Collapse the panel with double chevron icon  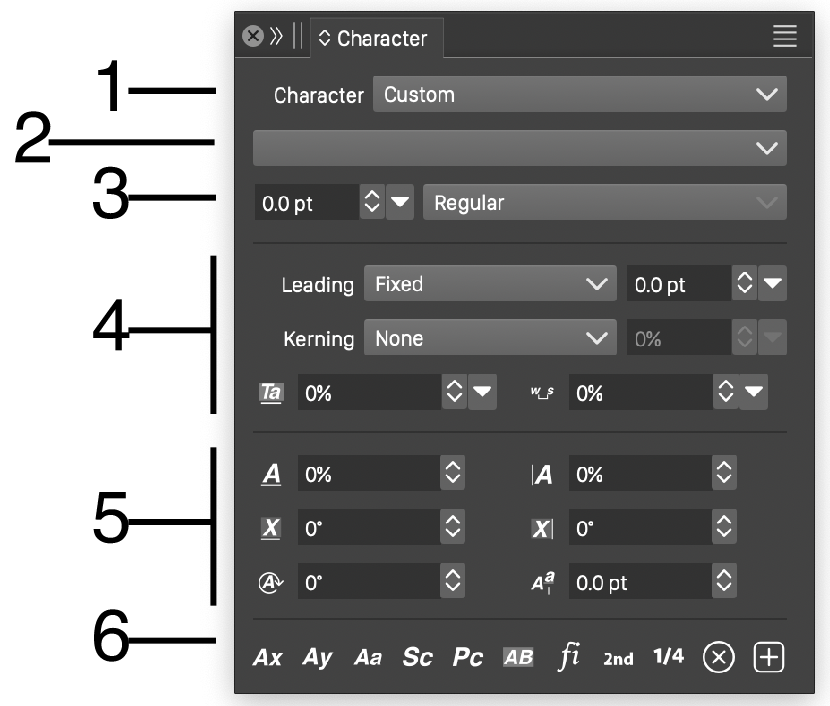pos(277,37)
